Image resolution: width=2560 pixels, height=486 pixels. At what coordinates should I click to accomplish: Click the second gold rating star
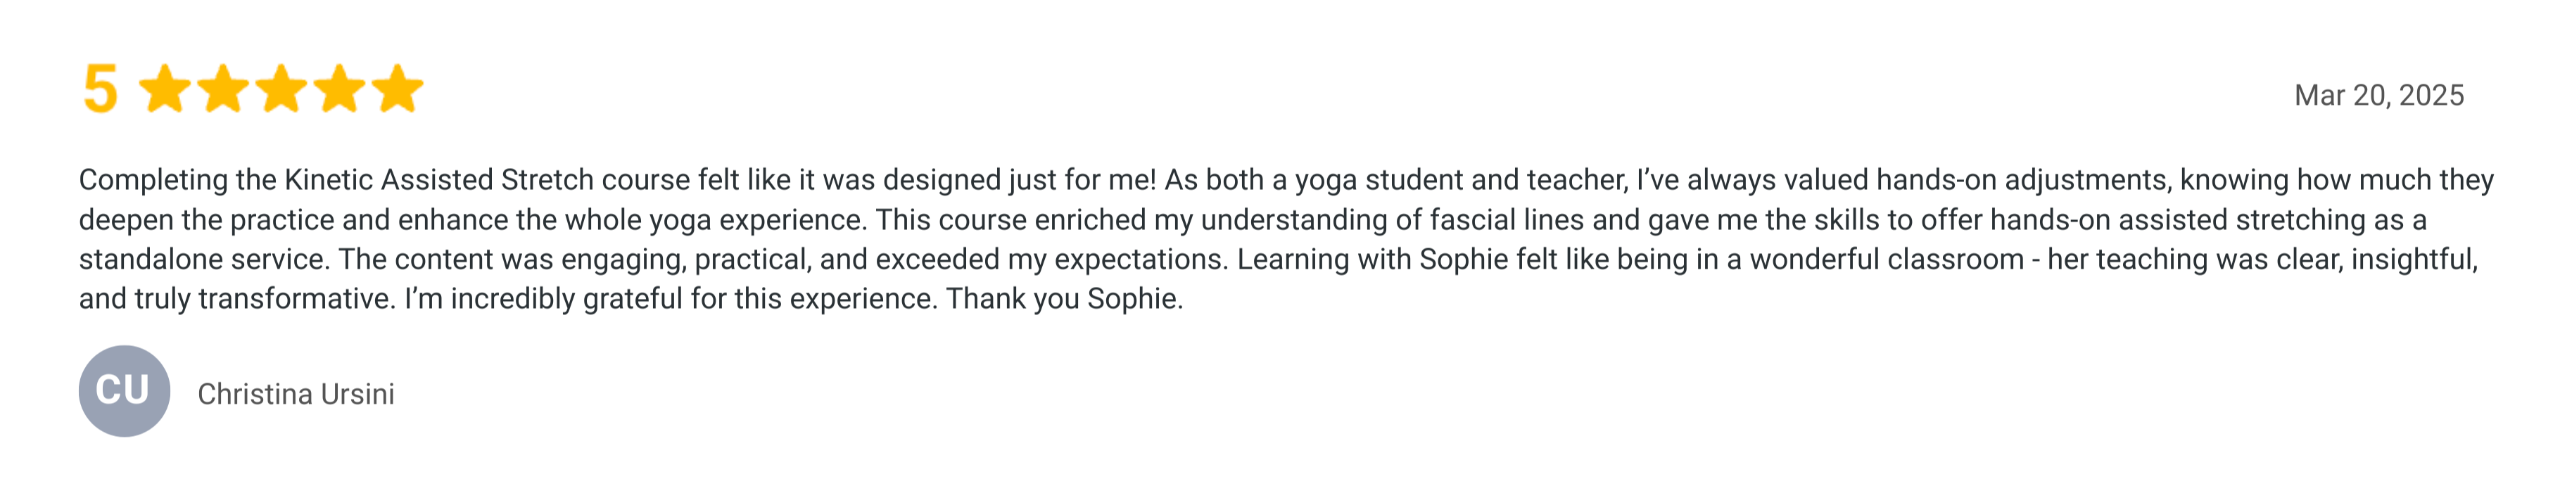pyautogui.click(x=223, y=89)
